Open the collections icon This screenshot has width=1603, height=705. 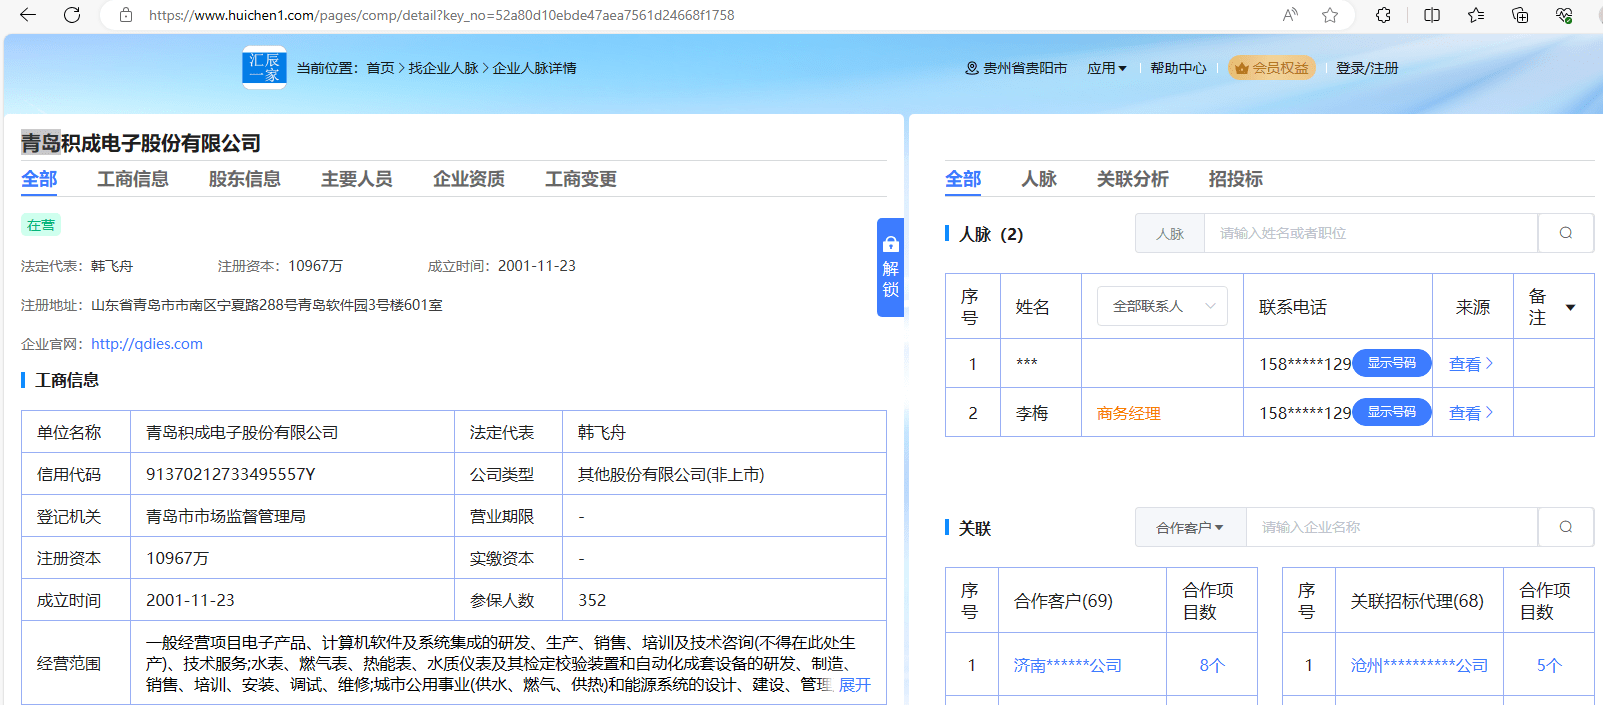1520,15
